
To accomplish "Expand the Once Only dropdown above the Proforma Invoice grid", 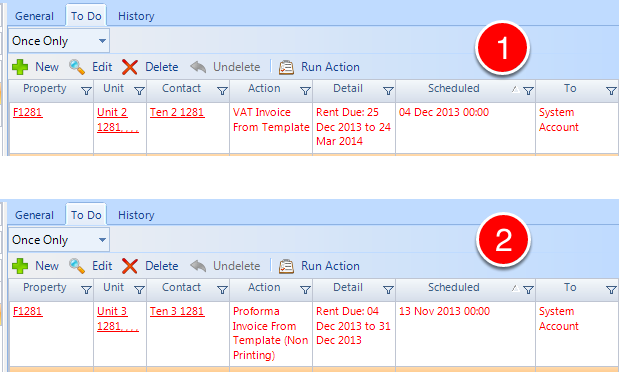I will (x=102, y=240).
